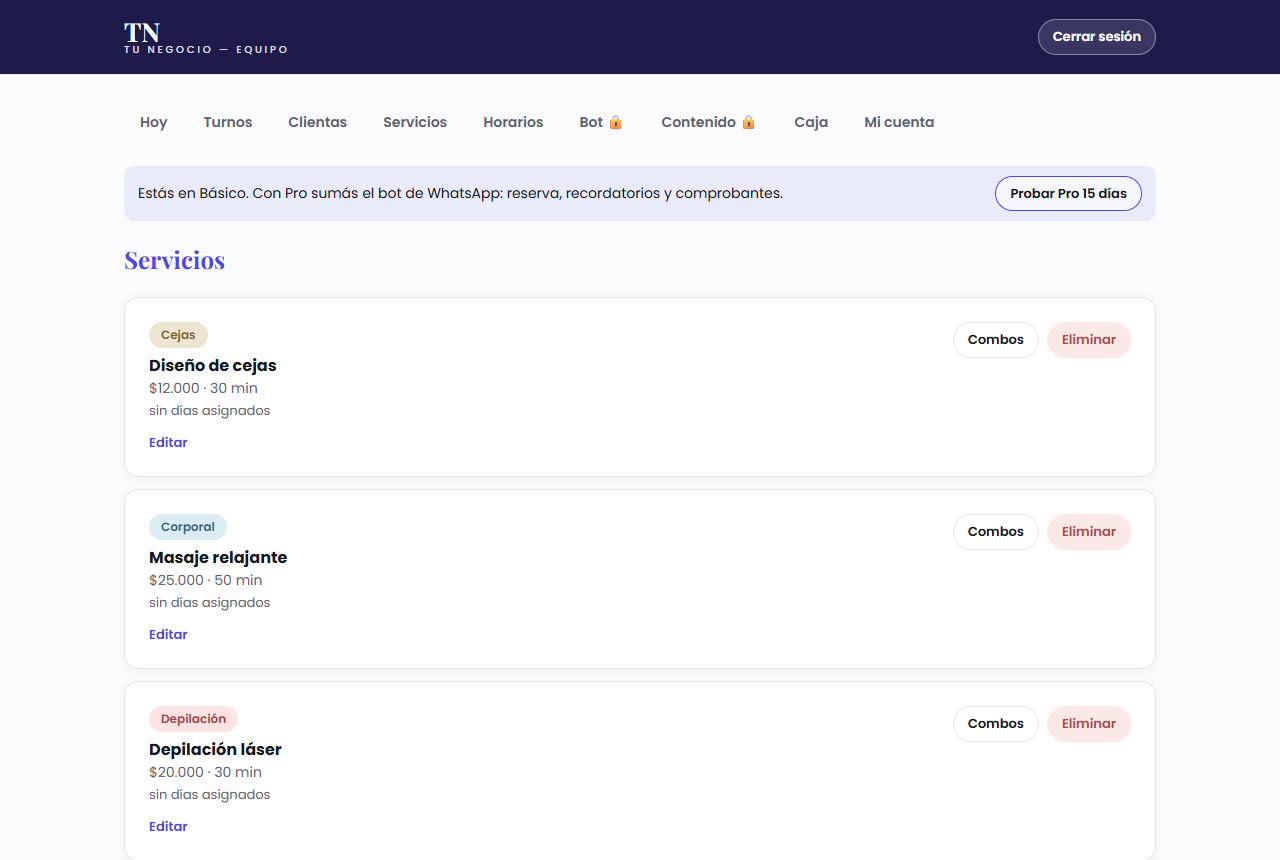Open the locked Bot tab
This screenshot has width=1280, height=860.
pyautogui.click(x=601, y=122)
